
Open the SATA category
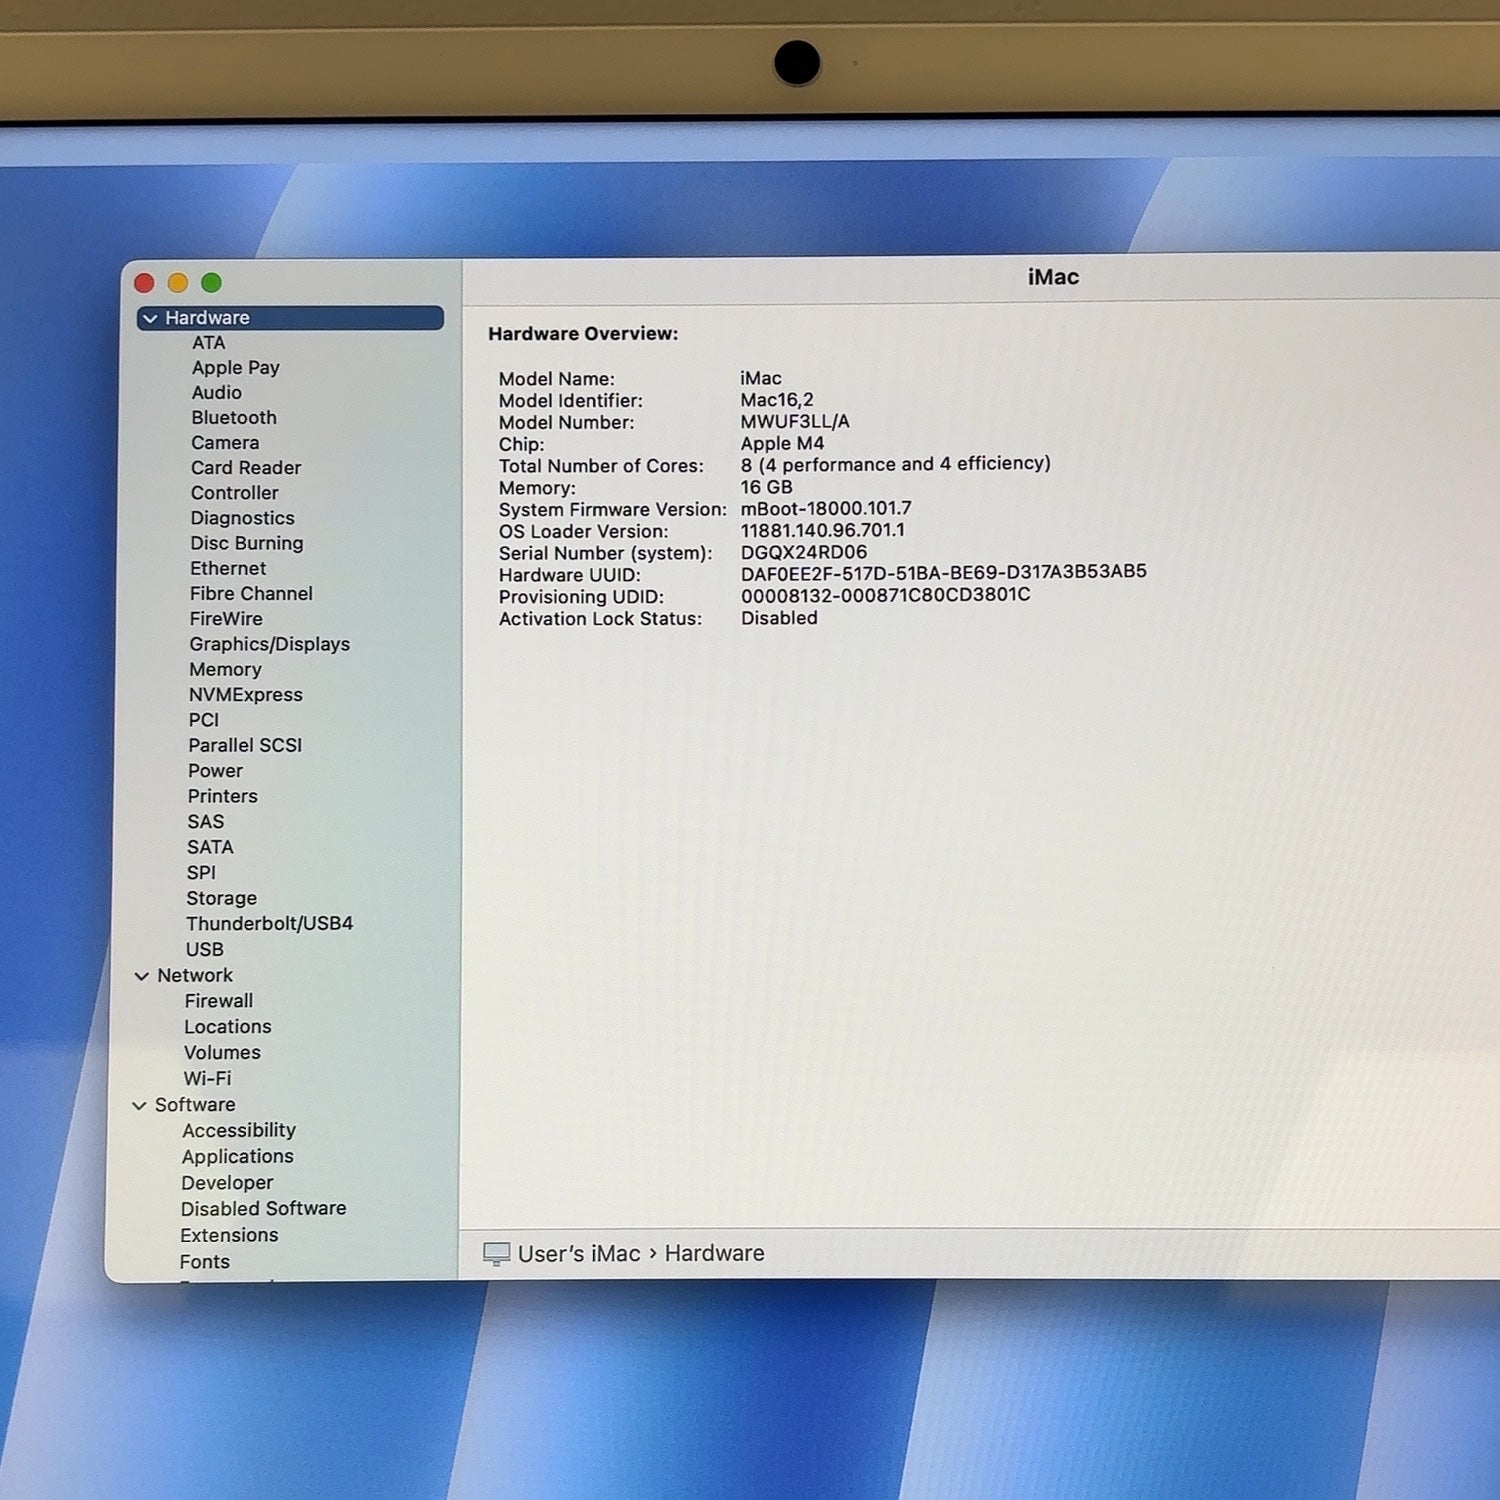click(x=210, y=848)
